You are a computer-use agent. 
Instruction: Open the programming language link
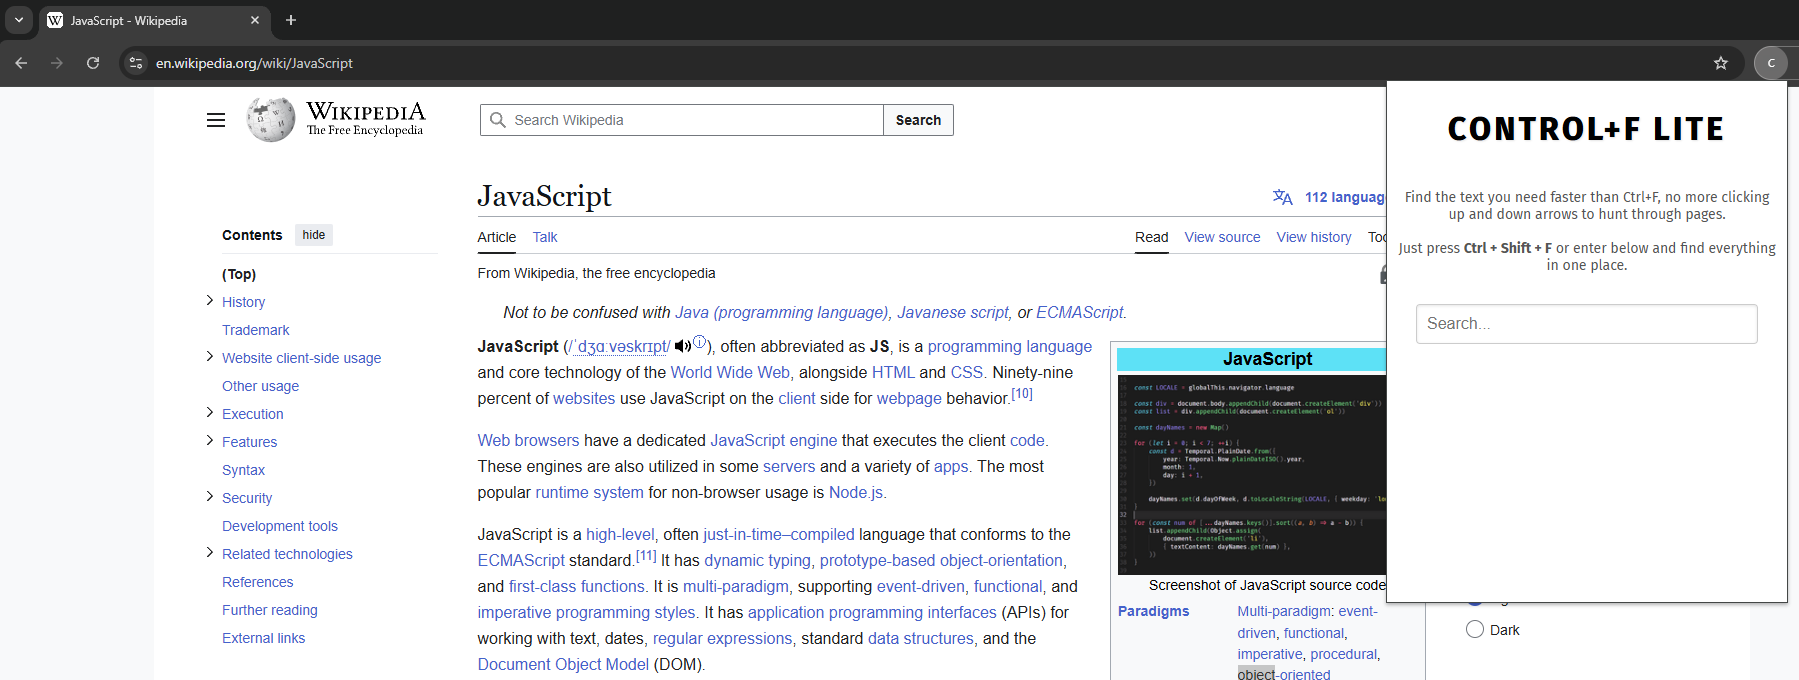1010,346
